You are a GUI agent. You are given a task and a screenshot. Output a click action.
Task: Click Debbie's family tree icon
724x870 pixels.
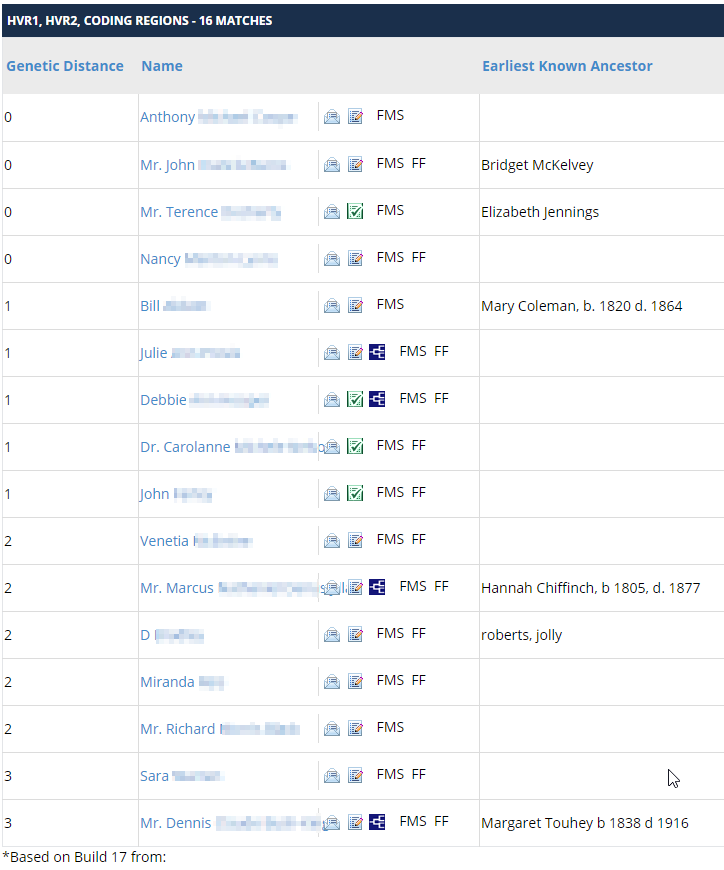pos(377,399)
